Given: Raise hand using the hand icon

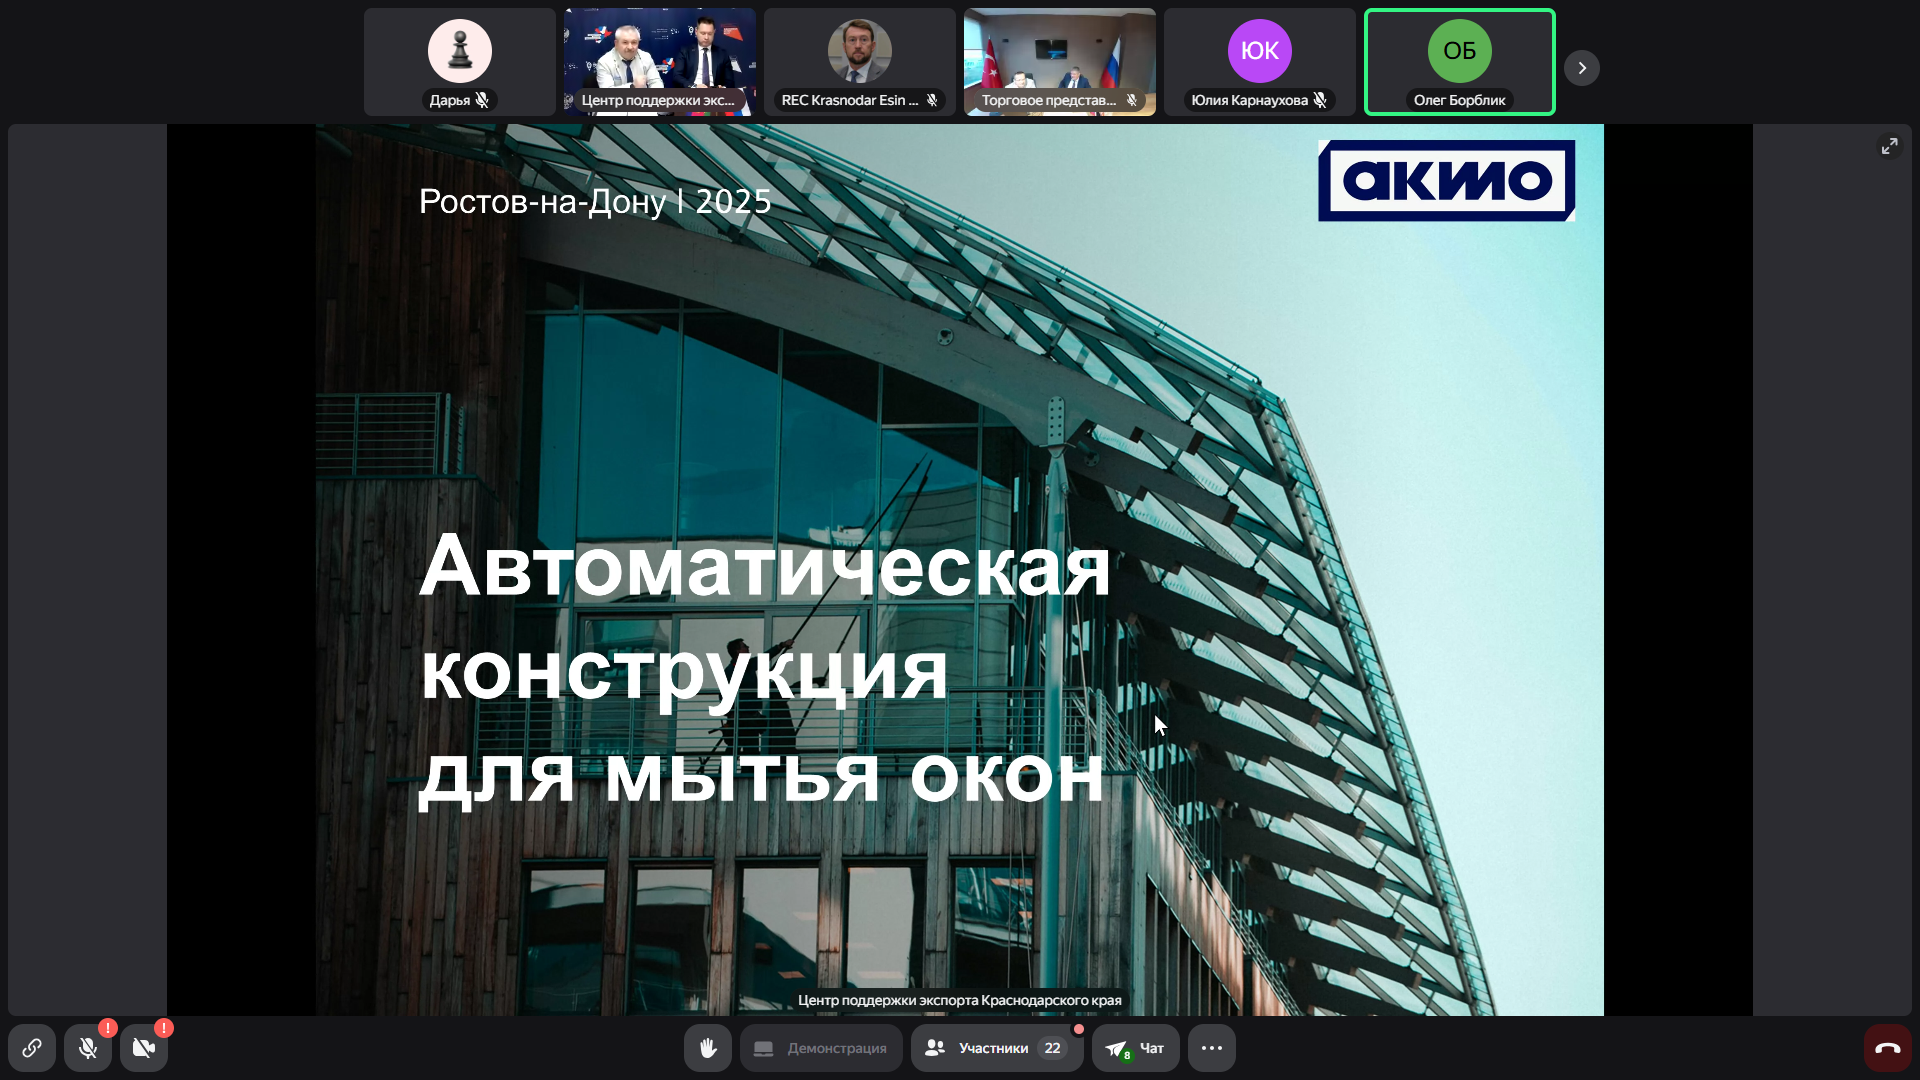Looking at the screenshot, I should pyautogui.click(x=708, y=1048).
